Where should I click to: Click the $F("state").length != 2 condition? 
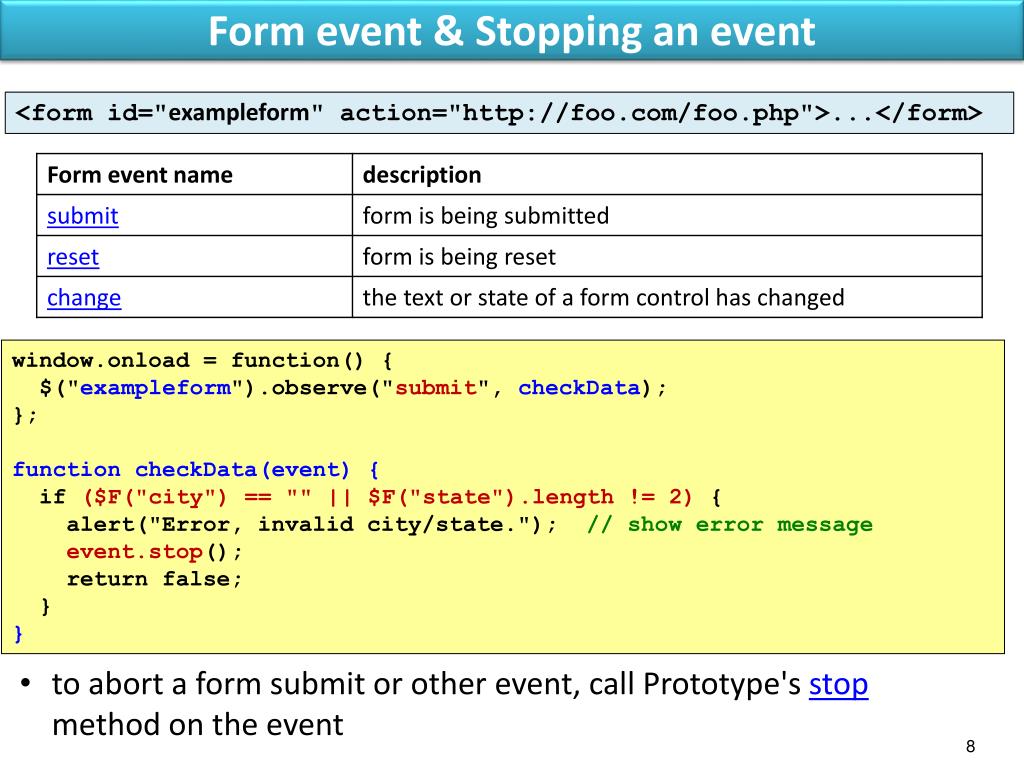(530, 497)
